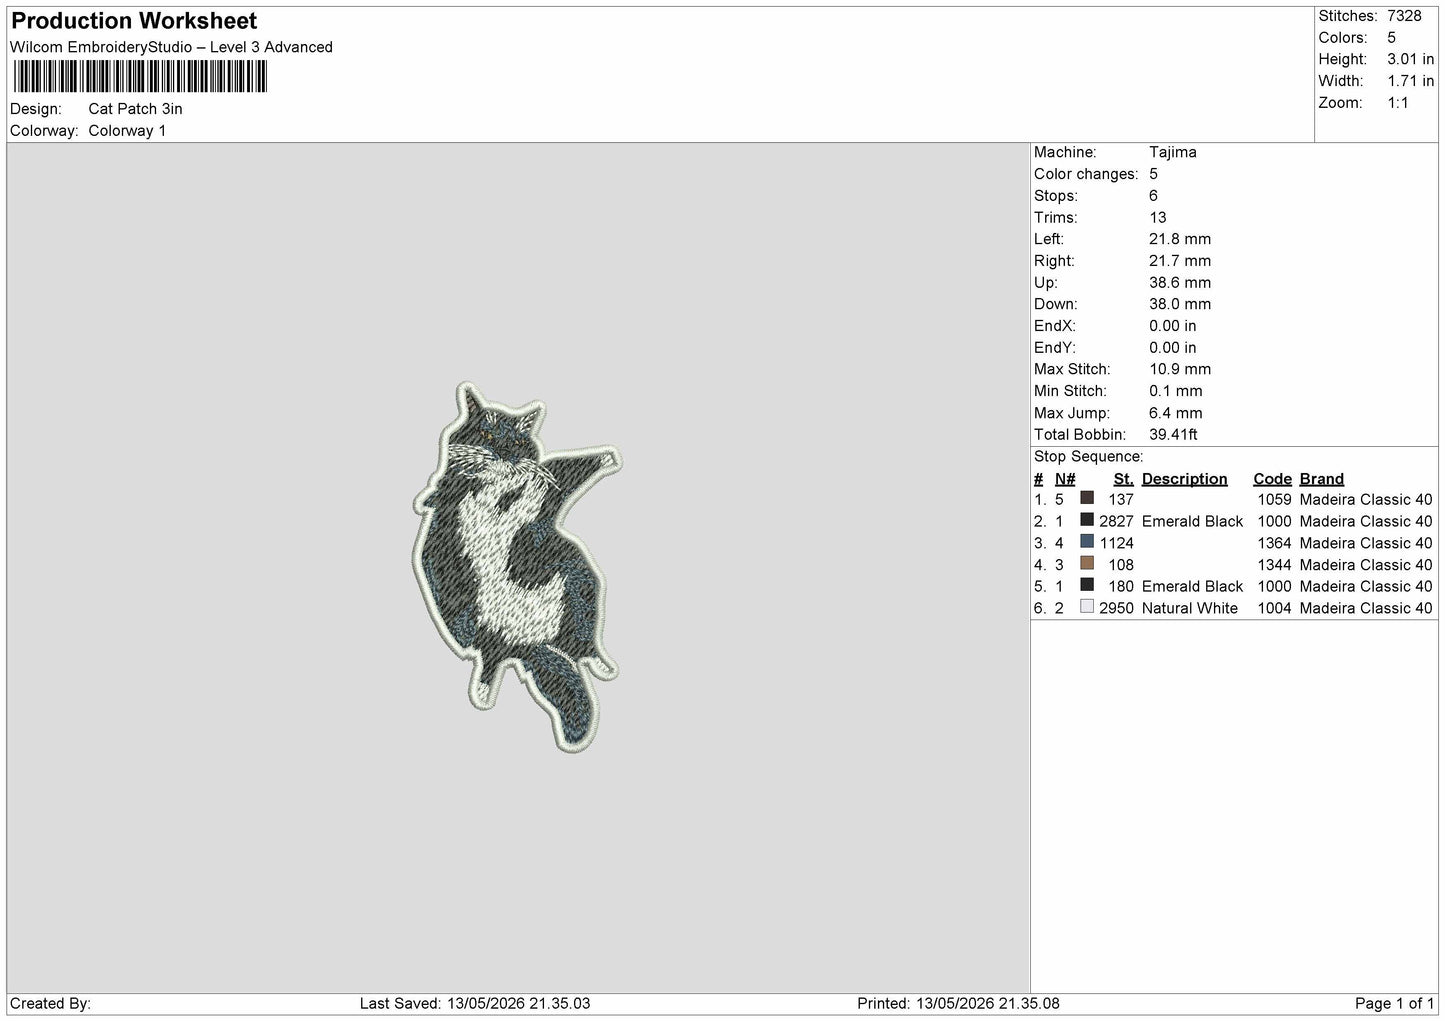Click the Stitches value 7328
The image size is (1445, 1021).
point(1404,16)
